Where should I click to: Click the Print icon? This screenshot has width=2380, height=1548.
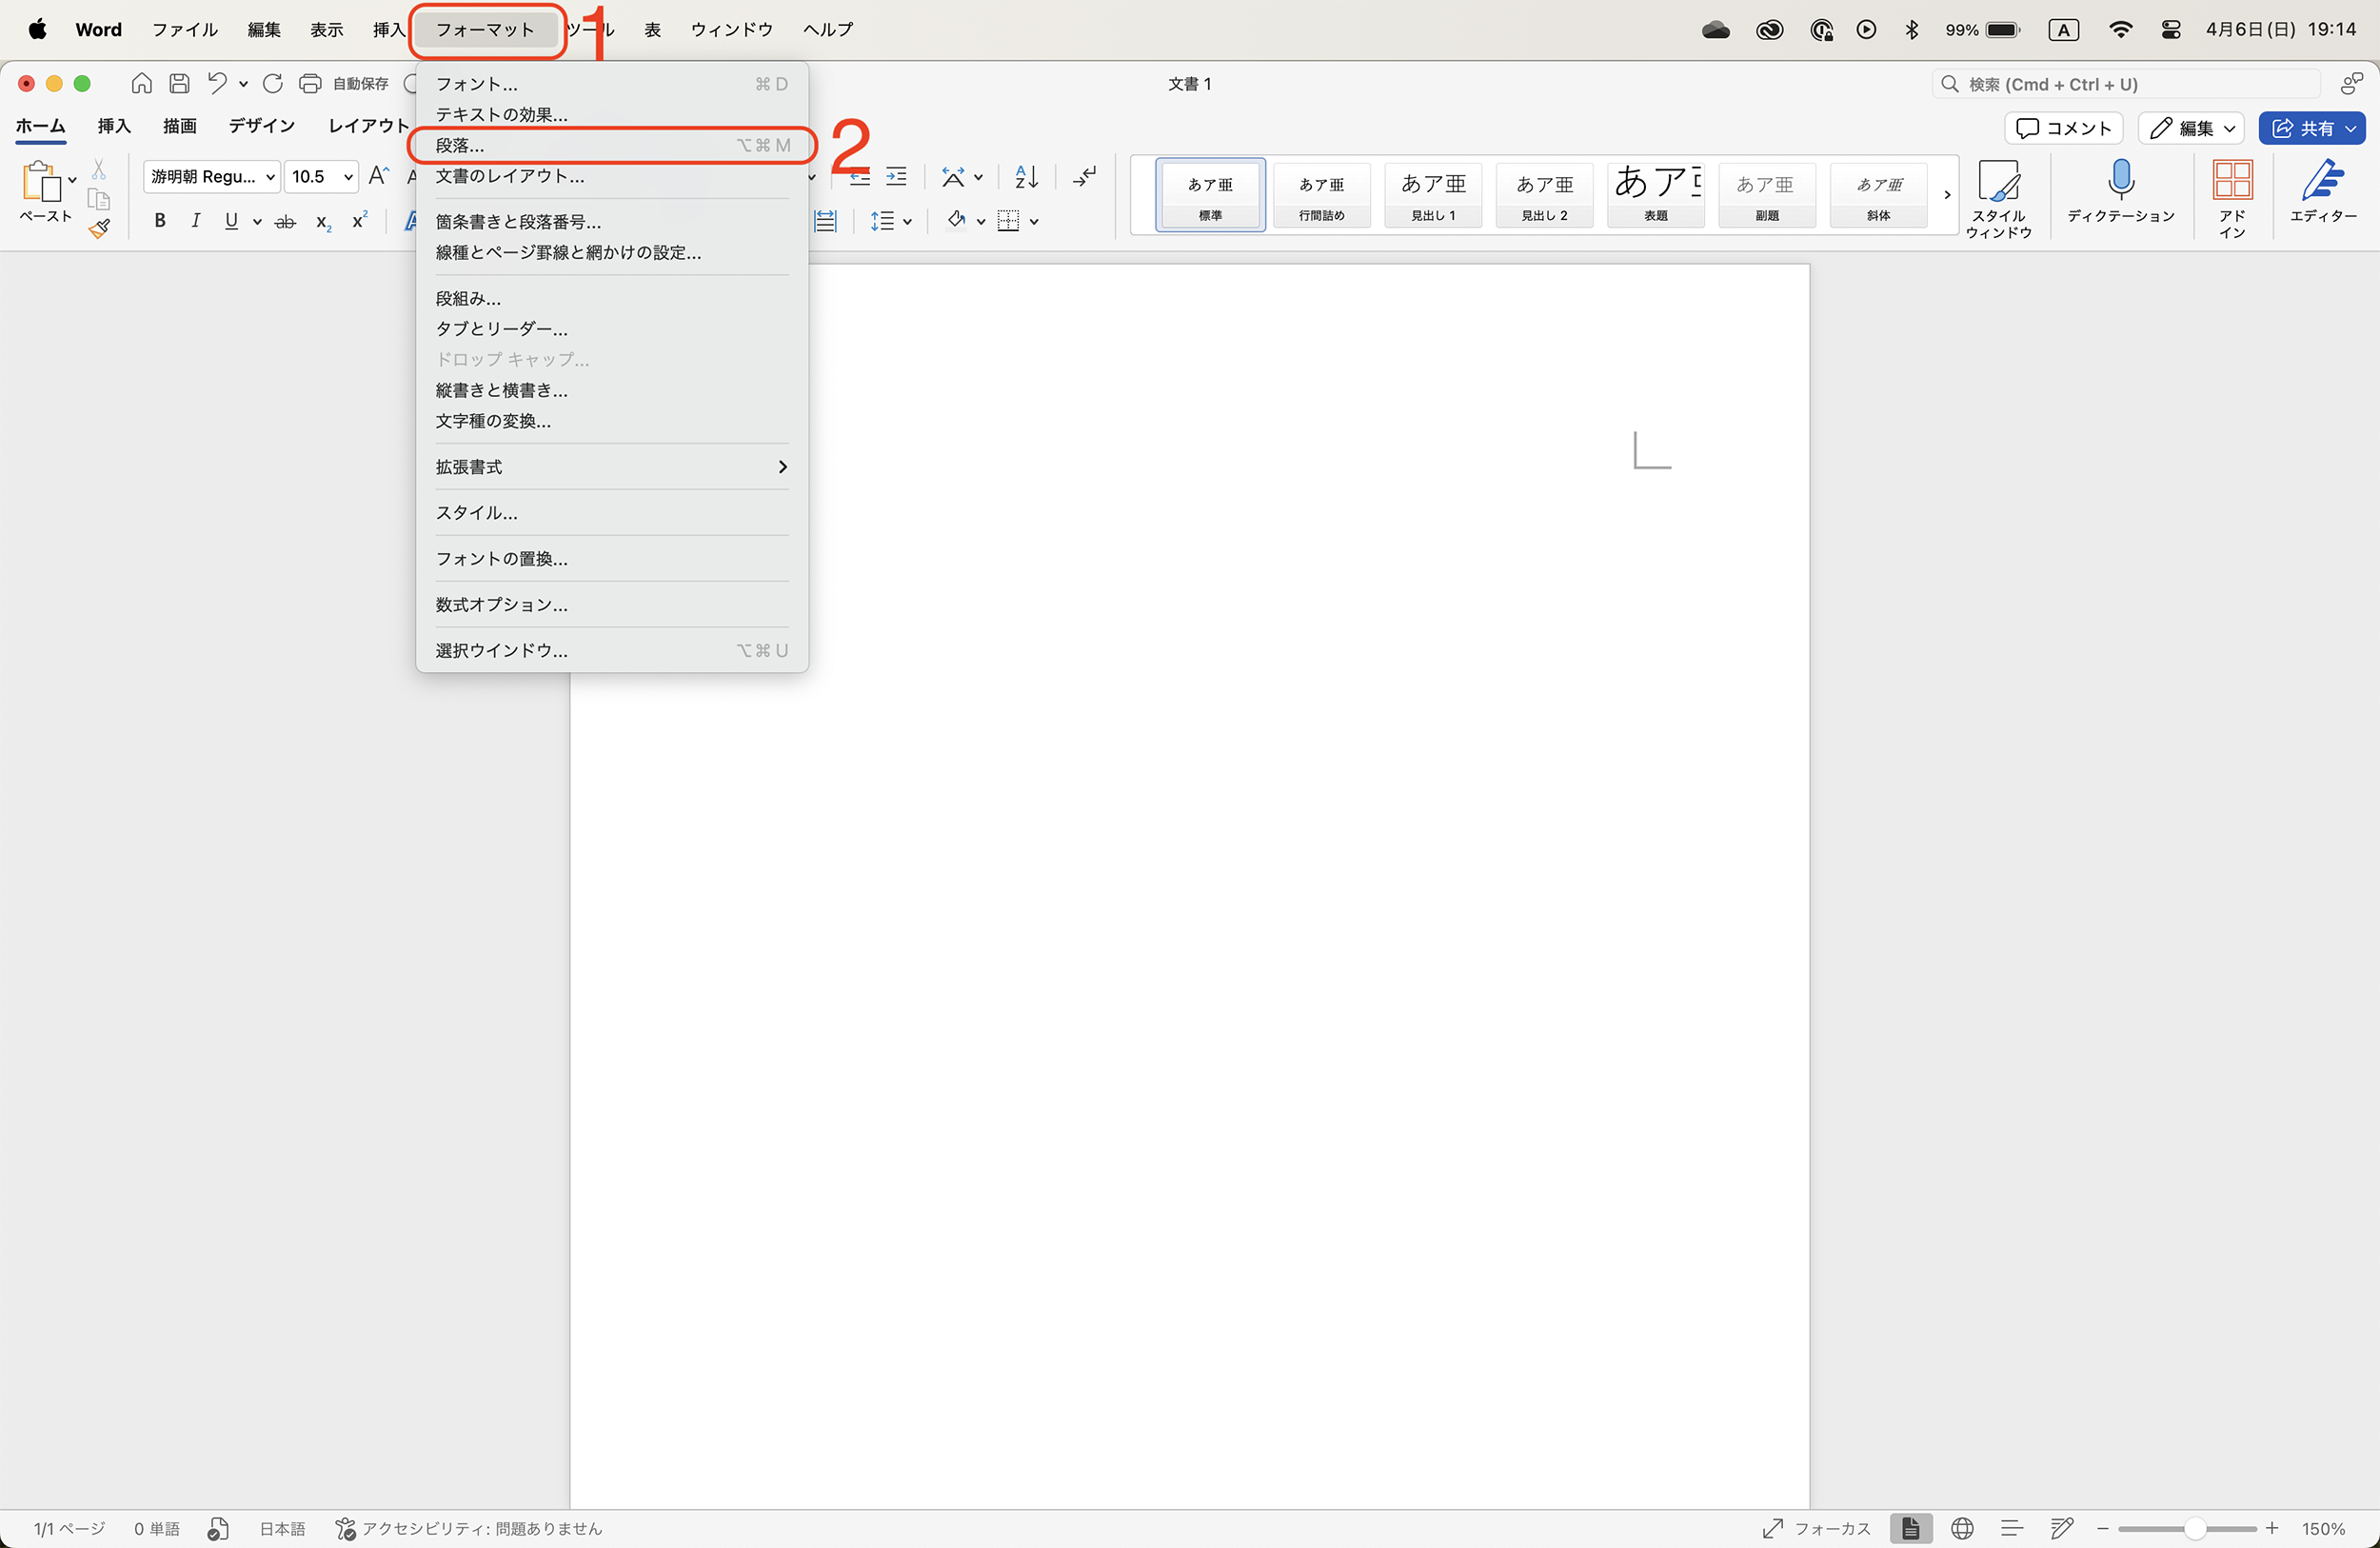coord(310,84)
